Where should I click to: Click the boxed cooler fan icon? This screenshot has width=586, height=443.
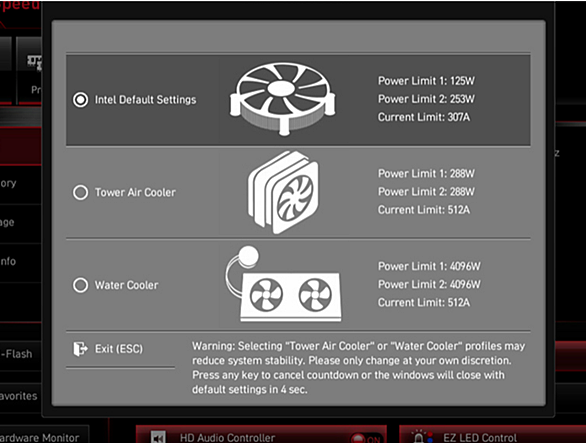coord(282,99)
